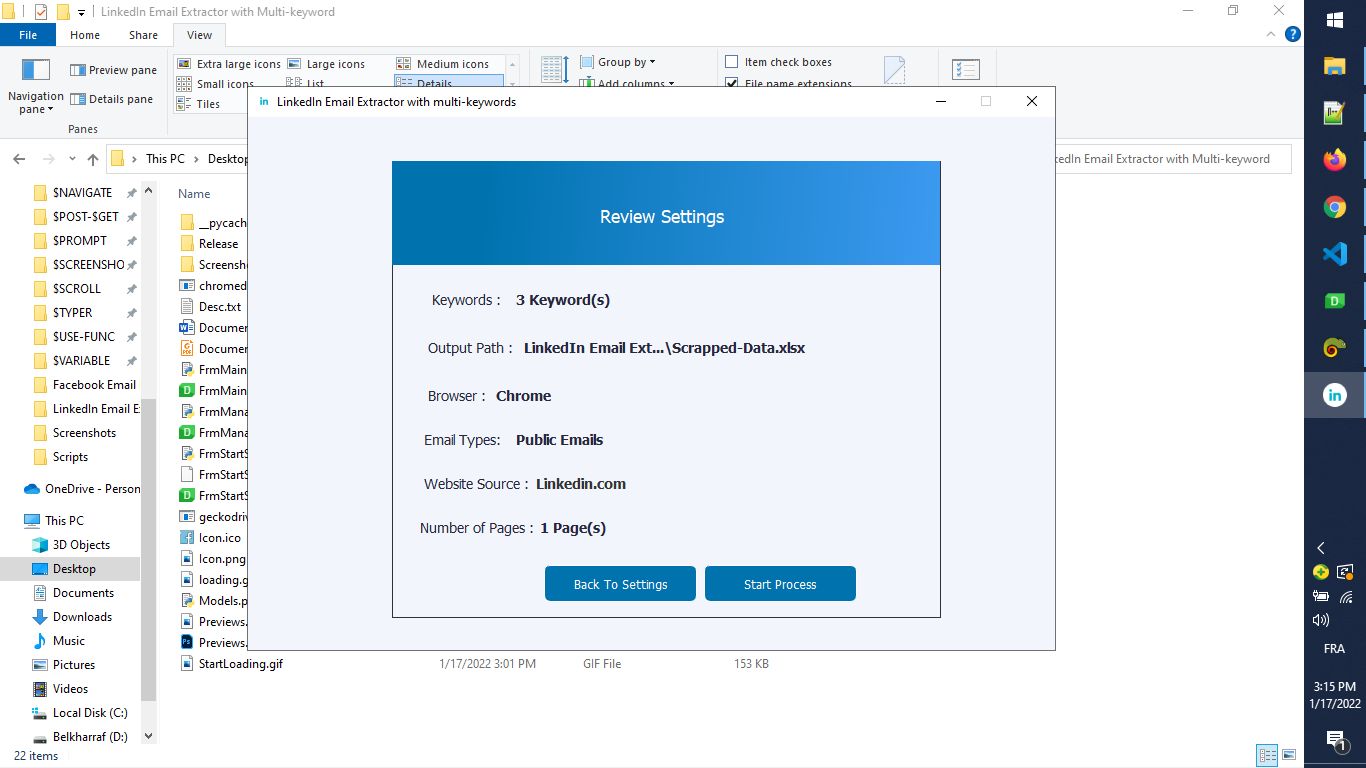Open the recent locations dropdown arrow
Image resolution: width=1366 pixels, height=768 pixels.
(72, 159)
